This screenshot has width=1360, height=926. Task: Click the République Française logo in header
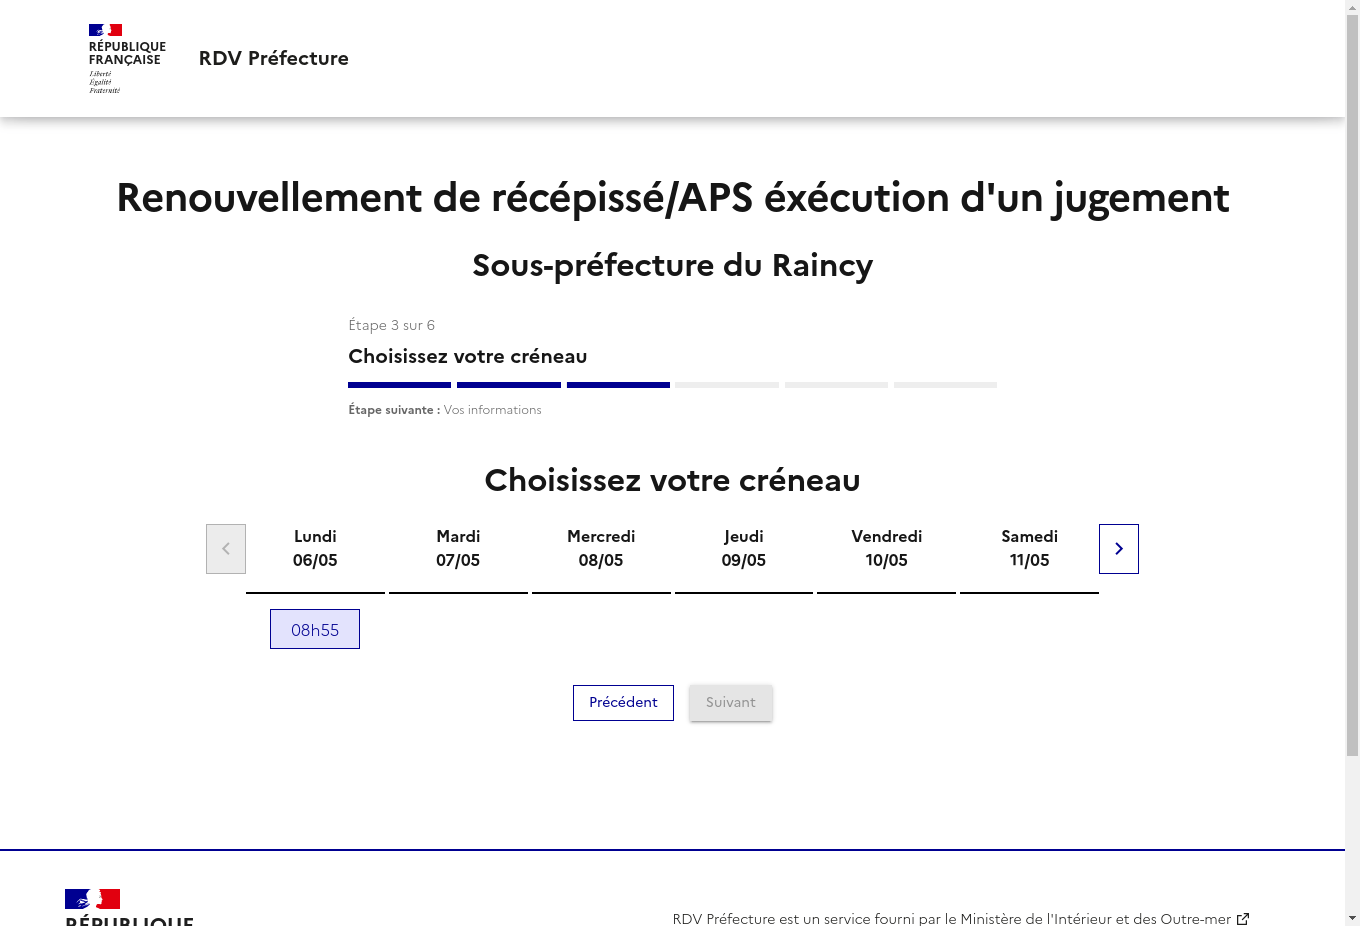[x=127, y=59]
